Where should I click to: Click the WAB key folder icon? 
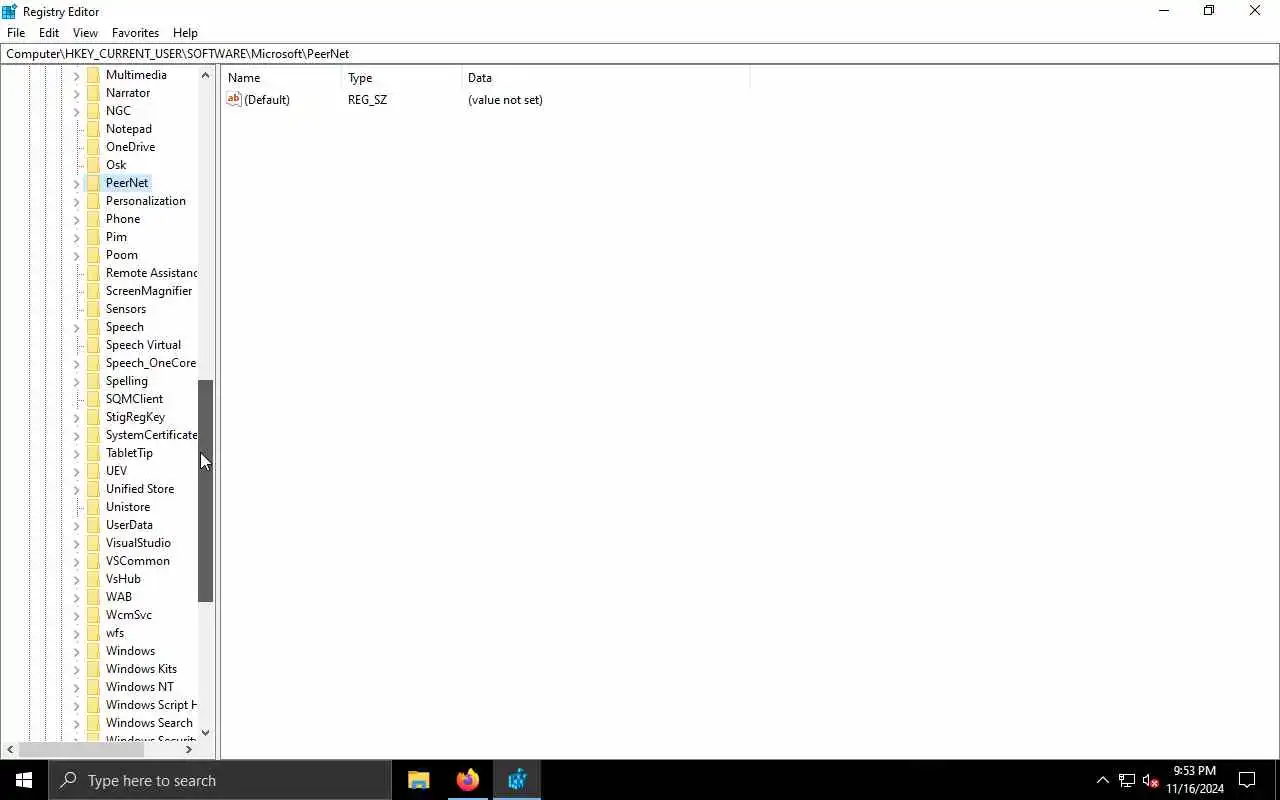(93, 597)
